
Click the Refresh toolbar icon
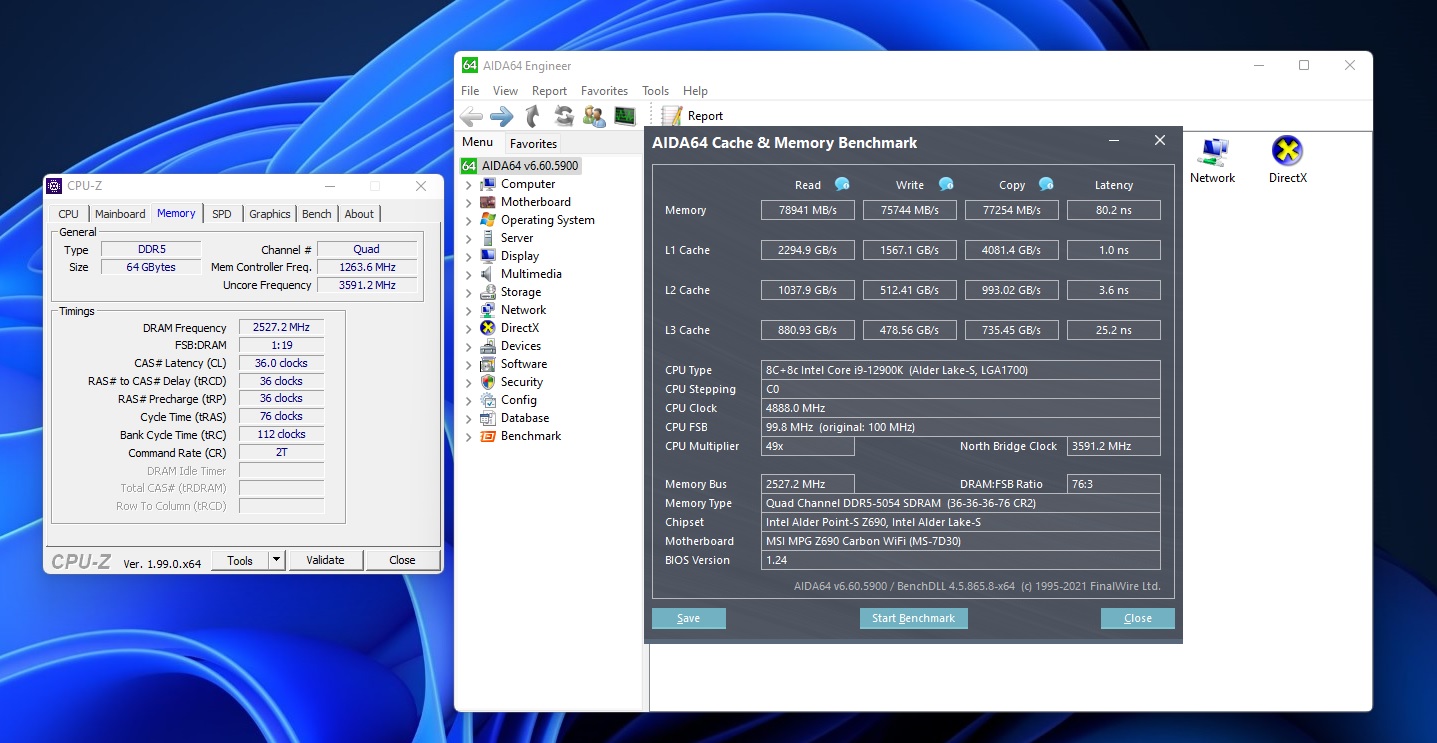click(564, 116)
